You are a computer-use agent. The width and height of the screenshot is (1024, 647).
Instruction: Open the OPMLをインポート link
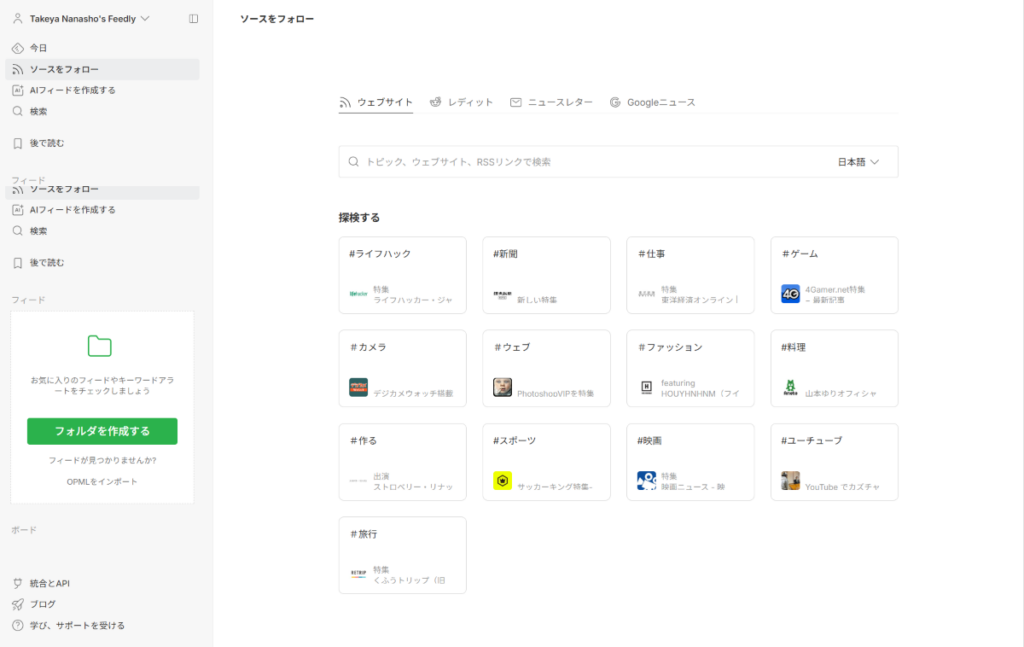(101, 479)
